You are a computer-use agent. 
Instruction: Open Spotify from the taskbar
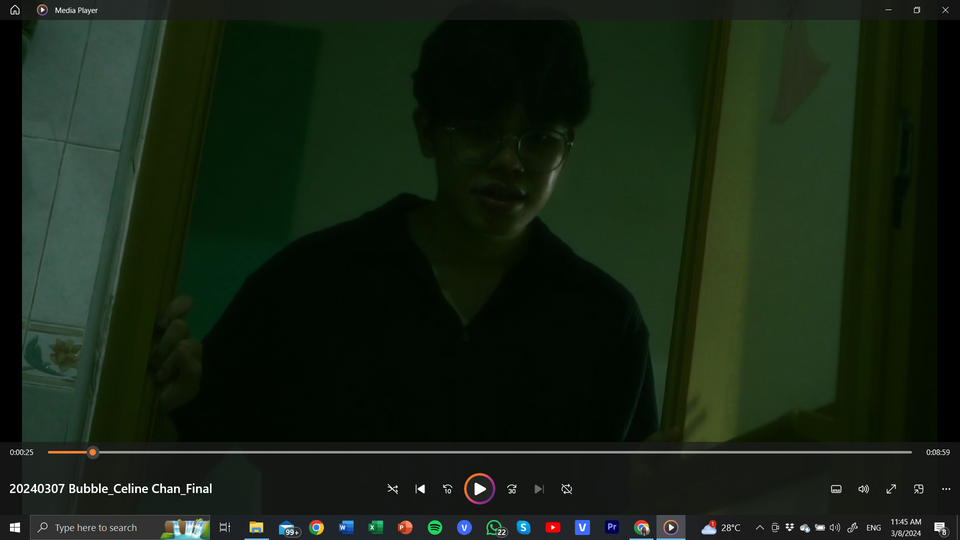click(435, 527)
